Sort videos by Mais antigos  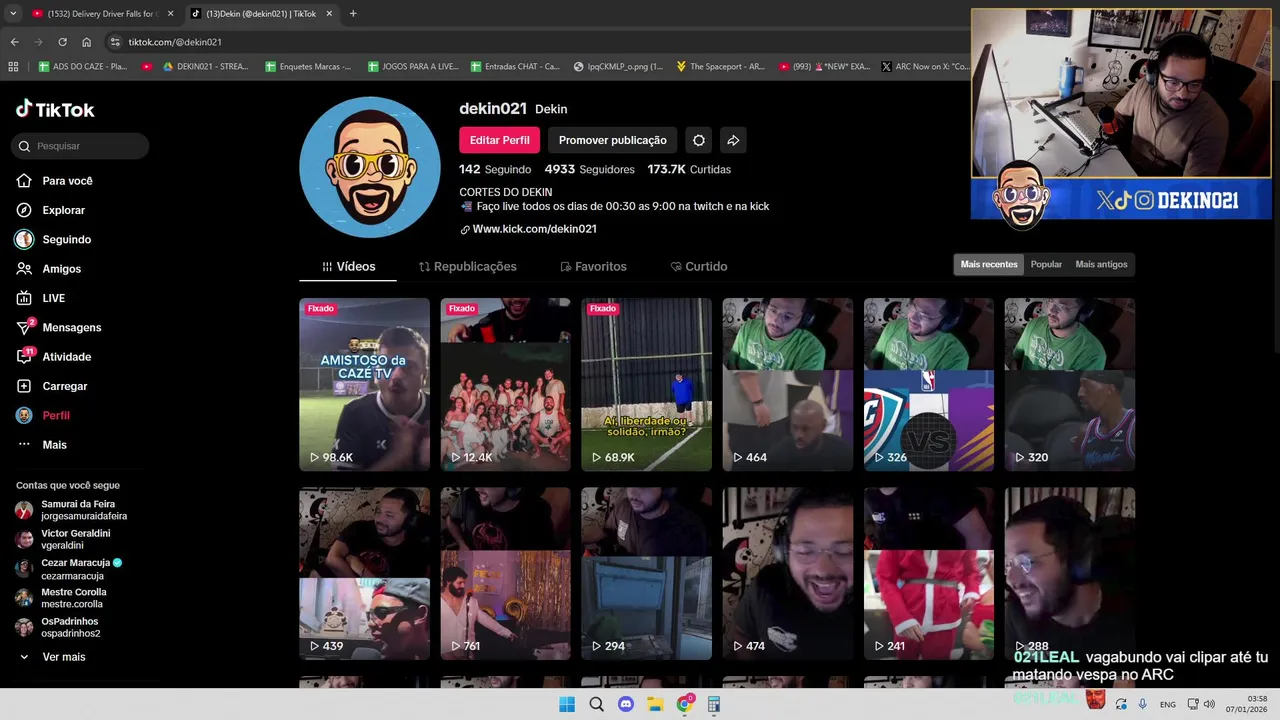[x=1101, y=264]
